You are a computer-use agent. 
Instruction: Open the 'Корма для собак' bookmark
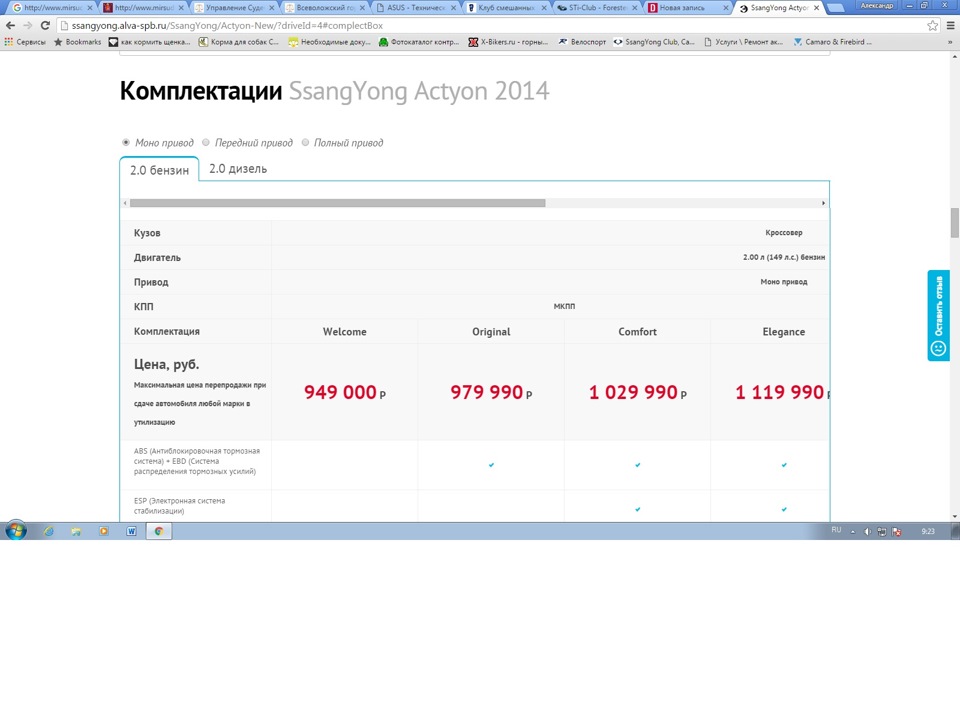coord(238,42)
